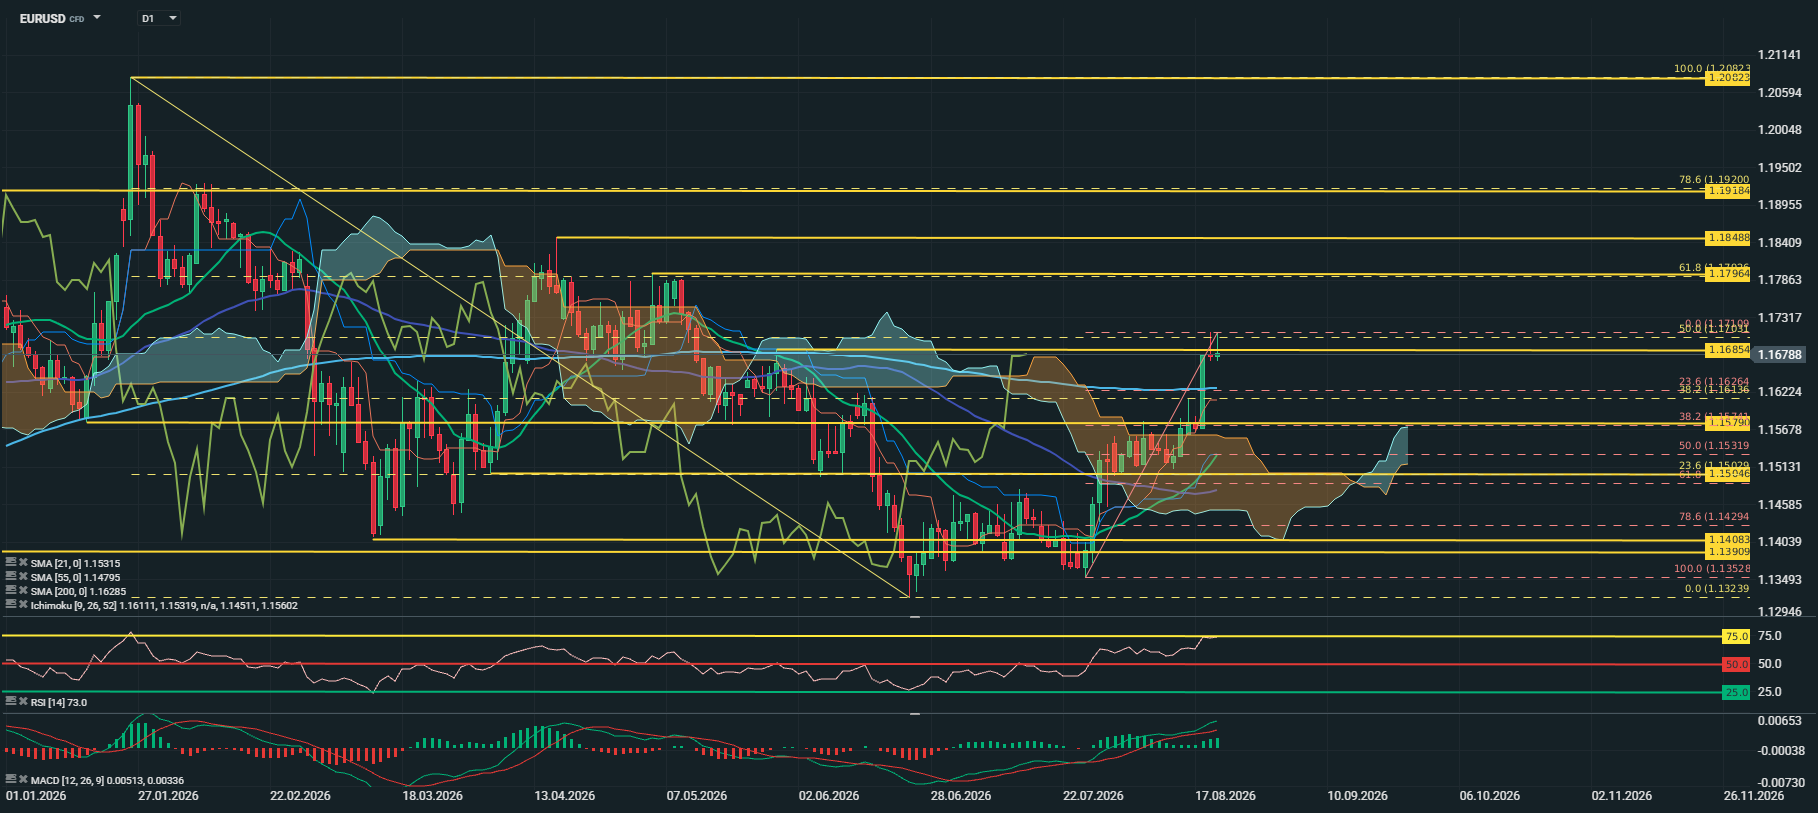Select the 1.18488 horizontal line price tag

[1727, 238]
